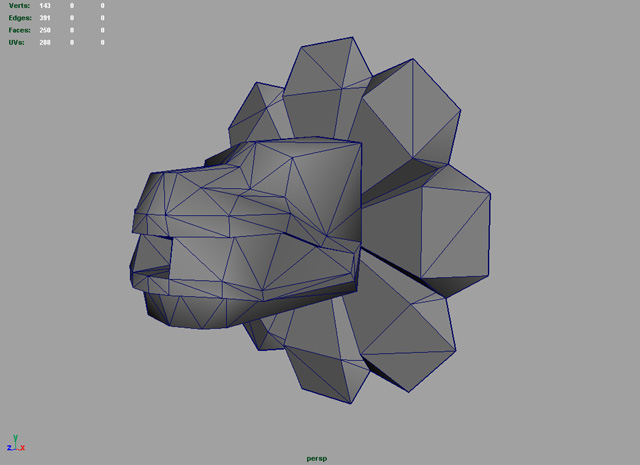Select the Edges count value 391
Image resolution: width=640 pixels, height=465 pixels.
pos(45,18)
